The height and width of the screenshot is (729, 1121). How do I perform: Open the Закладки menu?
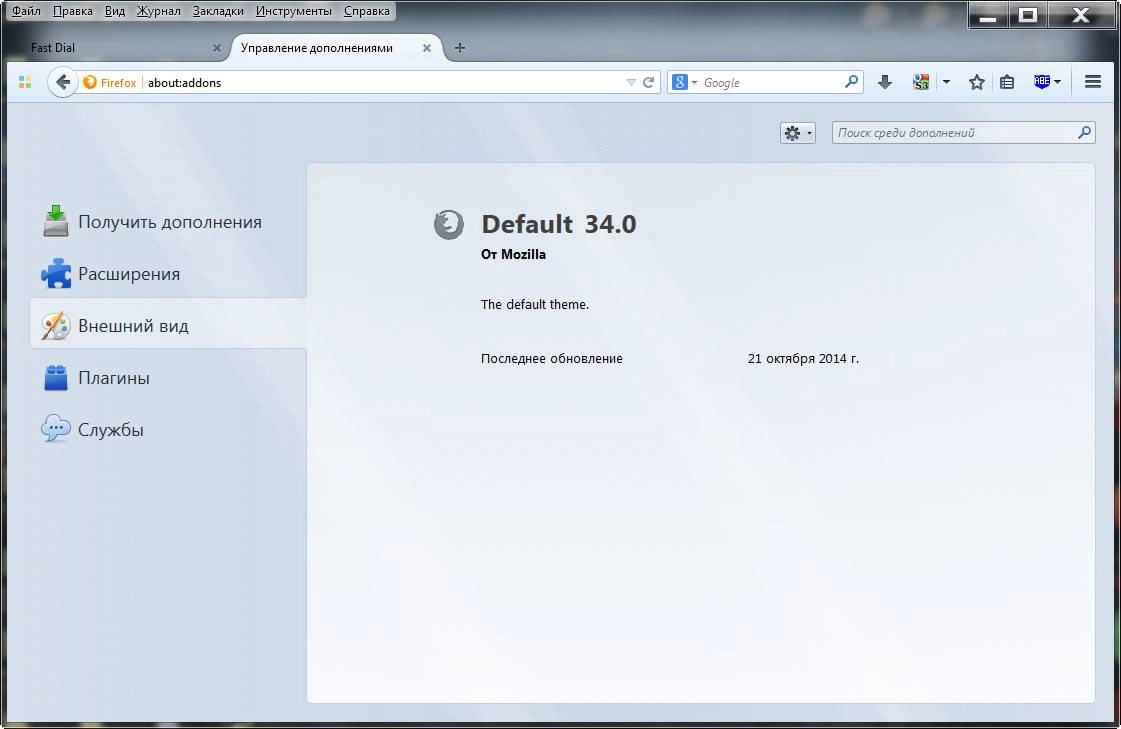coord(218,11)
